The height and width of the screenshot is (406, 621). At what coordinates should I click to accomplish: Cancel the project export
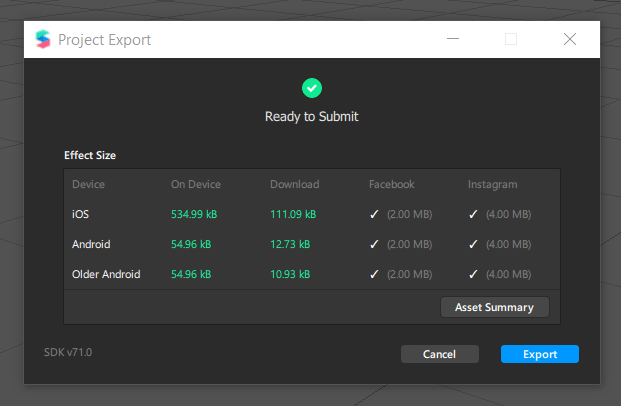(x=440, y=354)
